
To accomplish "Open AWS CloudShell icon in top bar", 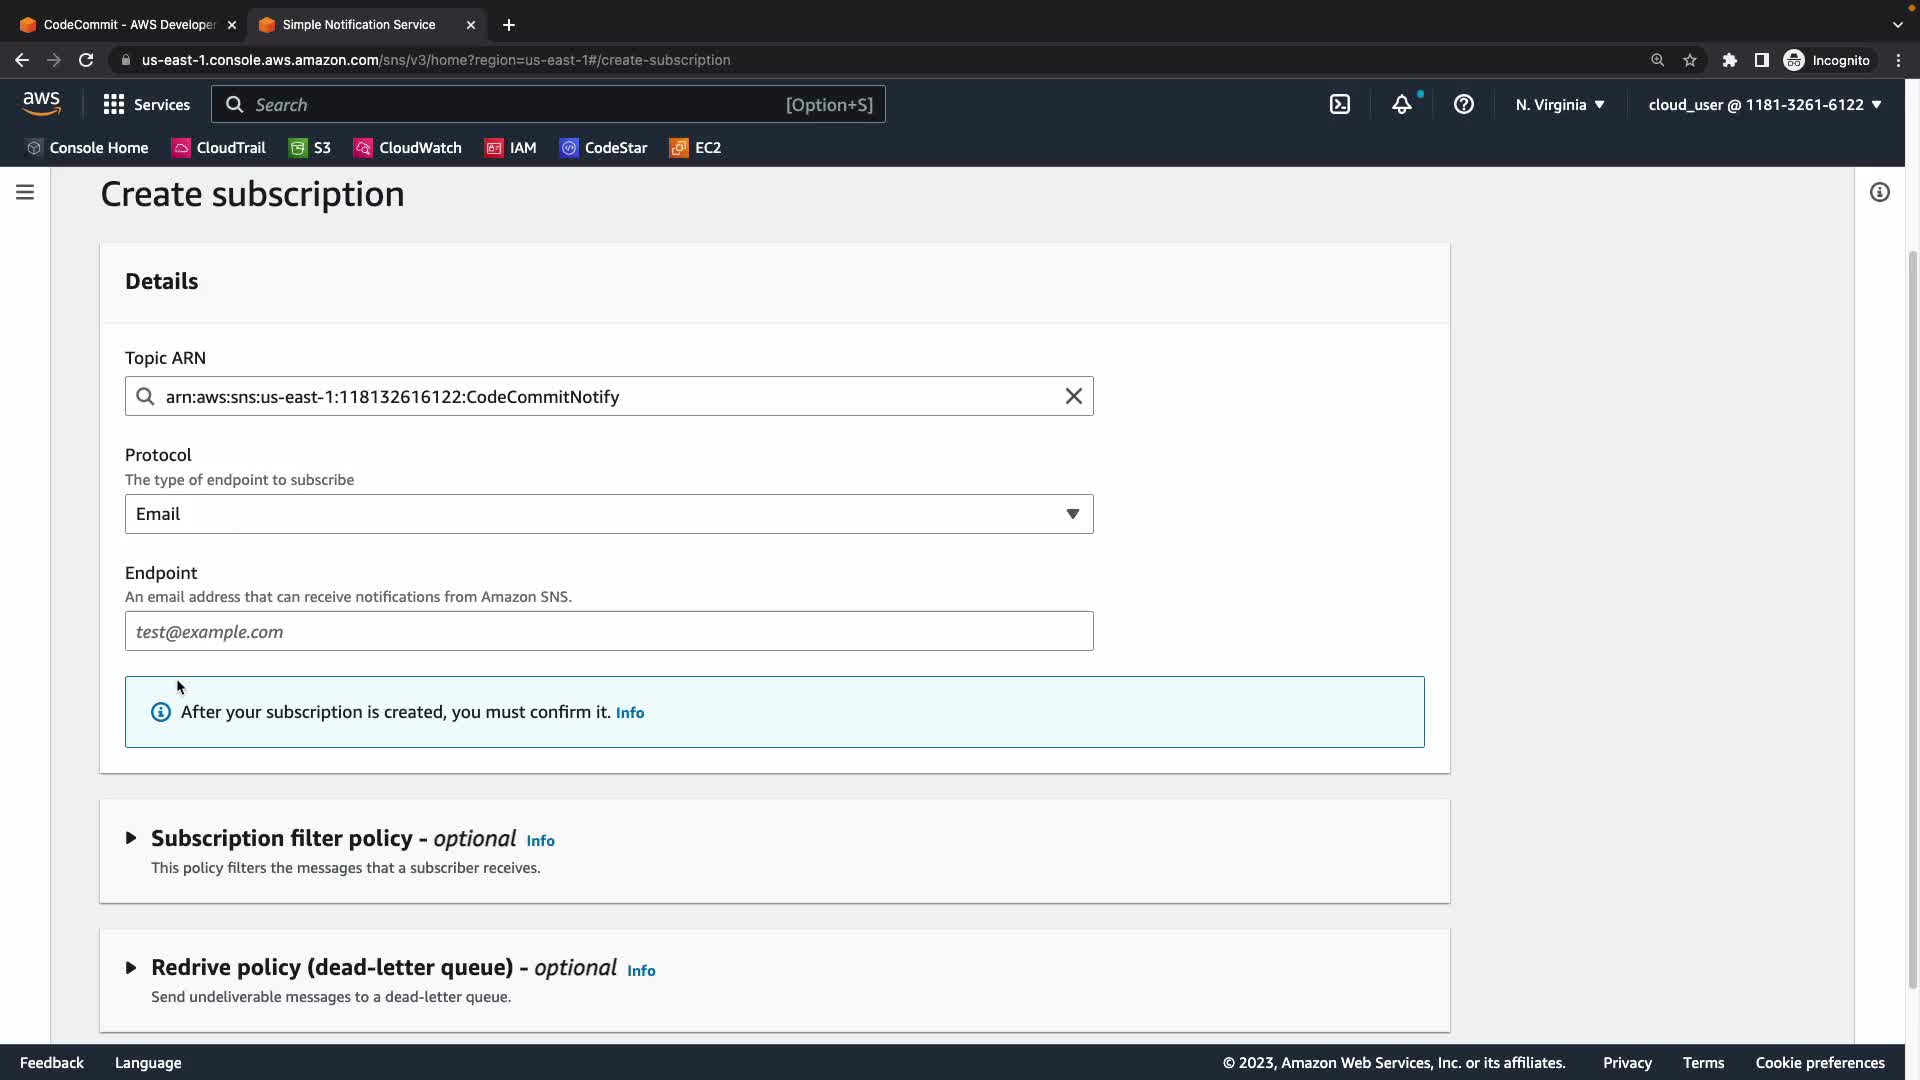I will pyautogui.click(x=1340, y=104).
